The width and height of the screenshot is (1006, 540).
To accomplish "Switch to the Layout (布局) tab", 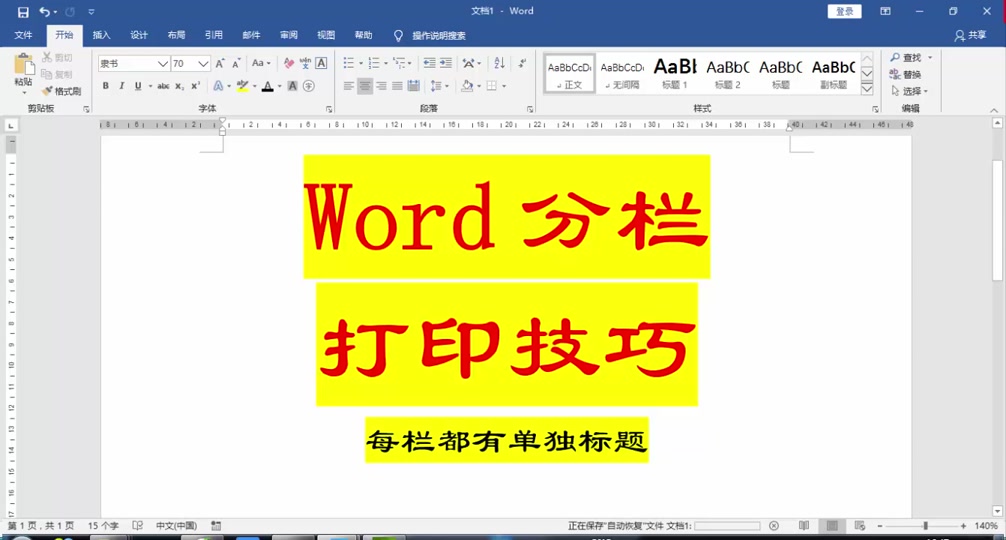I will click(176, 35).
